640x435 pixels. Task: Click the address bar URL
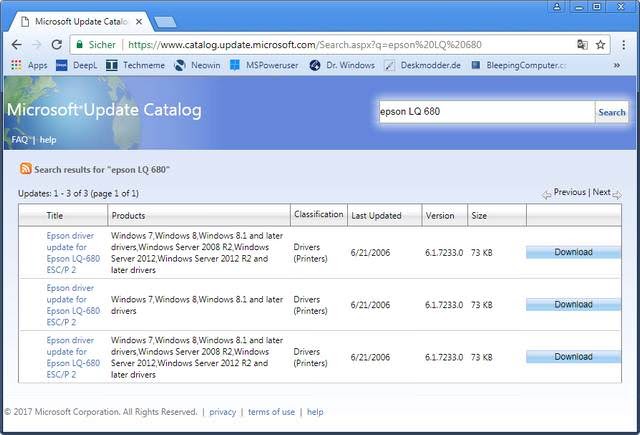point(305,44)
